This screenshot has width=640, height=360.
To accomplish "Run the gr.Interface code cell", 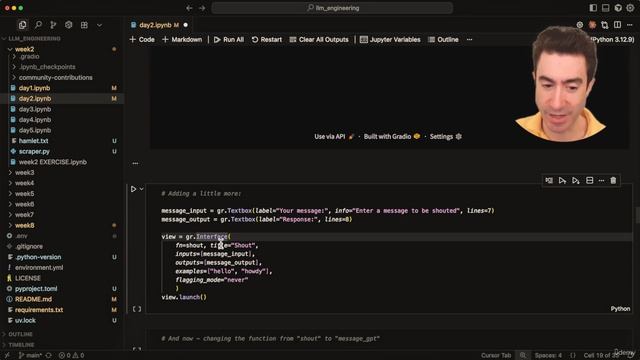I will [x=133, y=189].
